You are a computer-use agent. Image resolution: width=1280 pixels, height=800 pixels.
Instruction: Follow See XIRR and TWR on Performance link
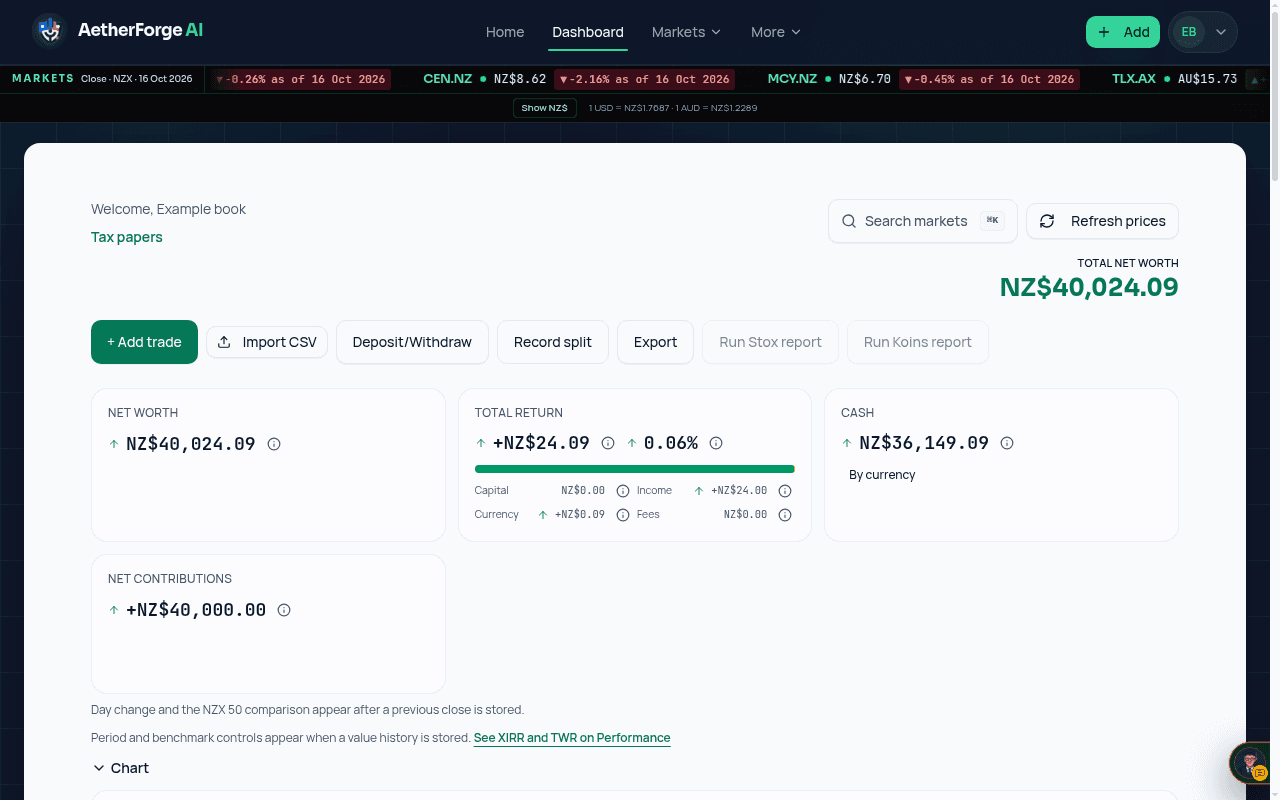coord(572,738)
